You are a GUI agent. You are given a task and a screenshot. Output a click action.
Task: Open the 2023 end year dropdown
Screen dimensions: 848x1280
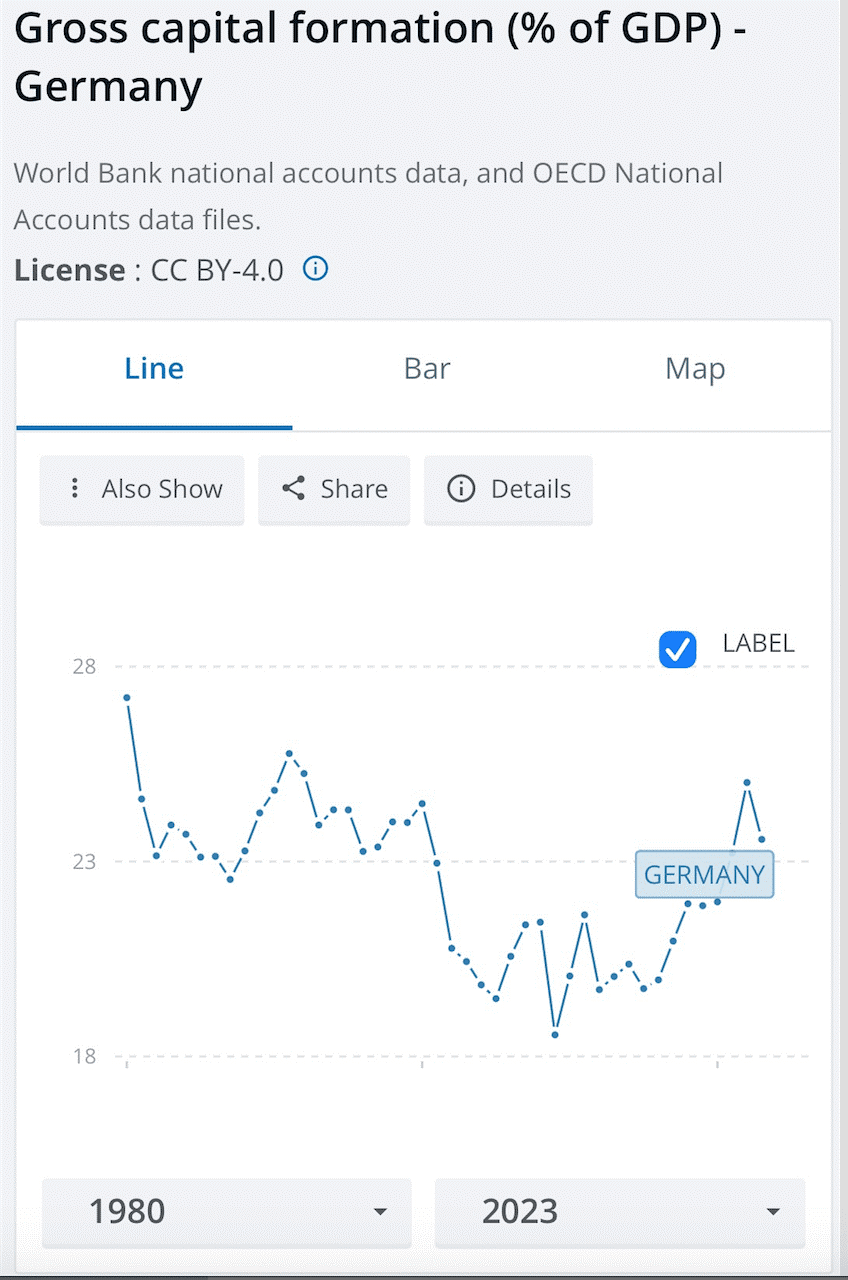coord(619,1212)
